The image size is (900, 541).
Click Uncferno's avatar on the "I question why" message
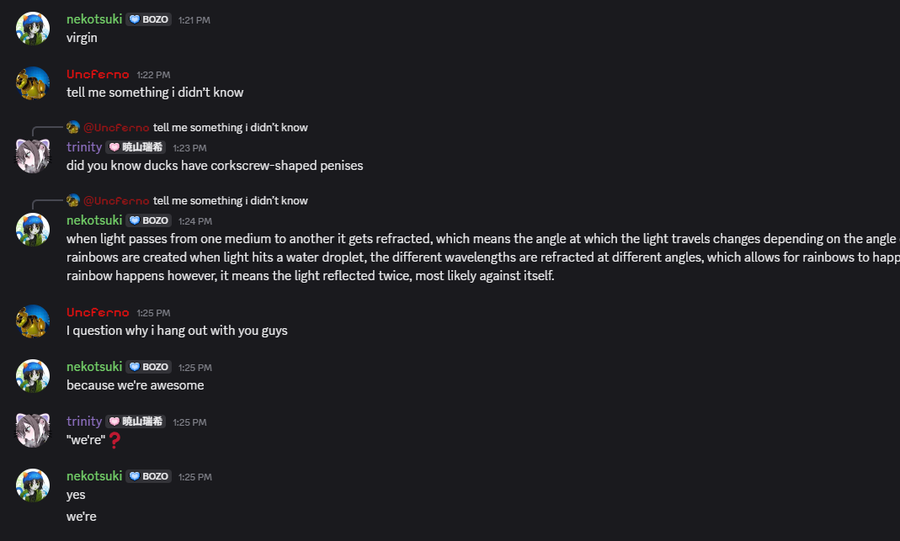tap(33, 321)
